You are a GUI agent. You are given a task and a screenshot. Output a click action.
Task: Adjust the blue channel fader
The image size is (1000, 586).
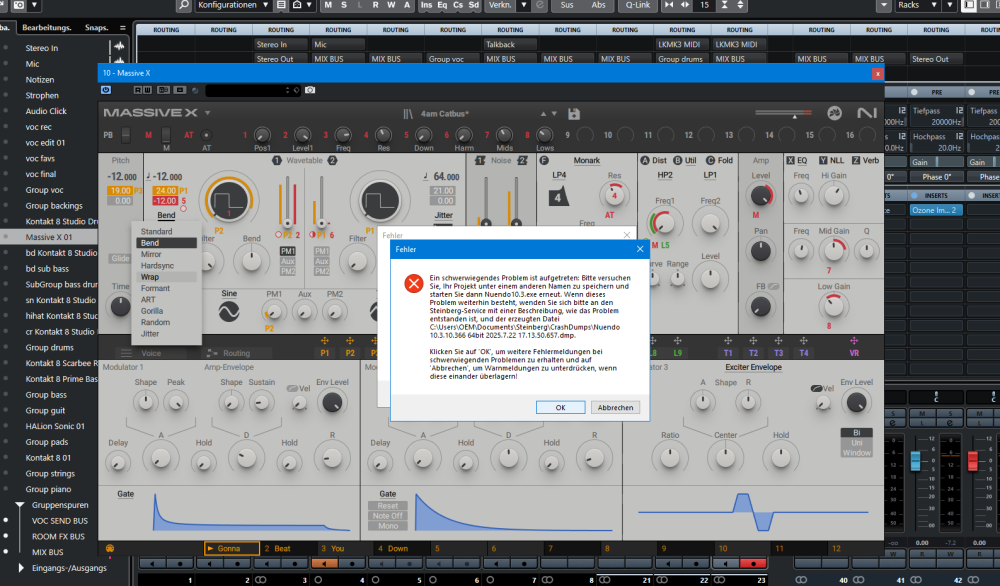tap(915, 460)
